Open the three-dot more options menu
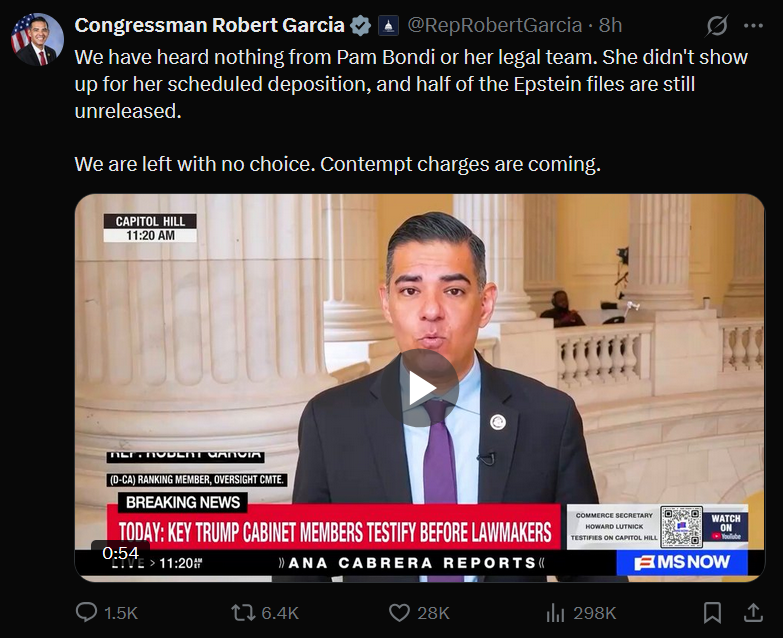The image size is (783, 638). tap(753, 25)
